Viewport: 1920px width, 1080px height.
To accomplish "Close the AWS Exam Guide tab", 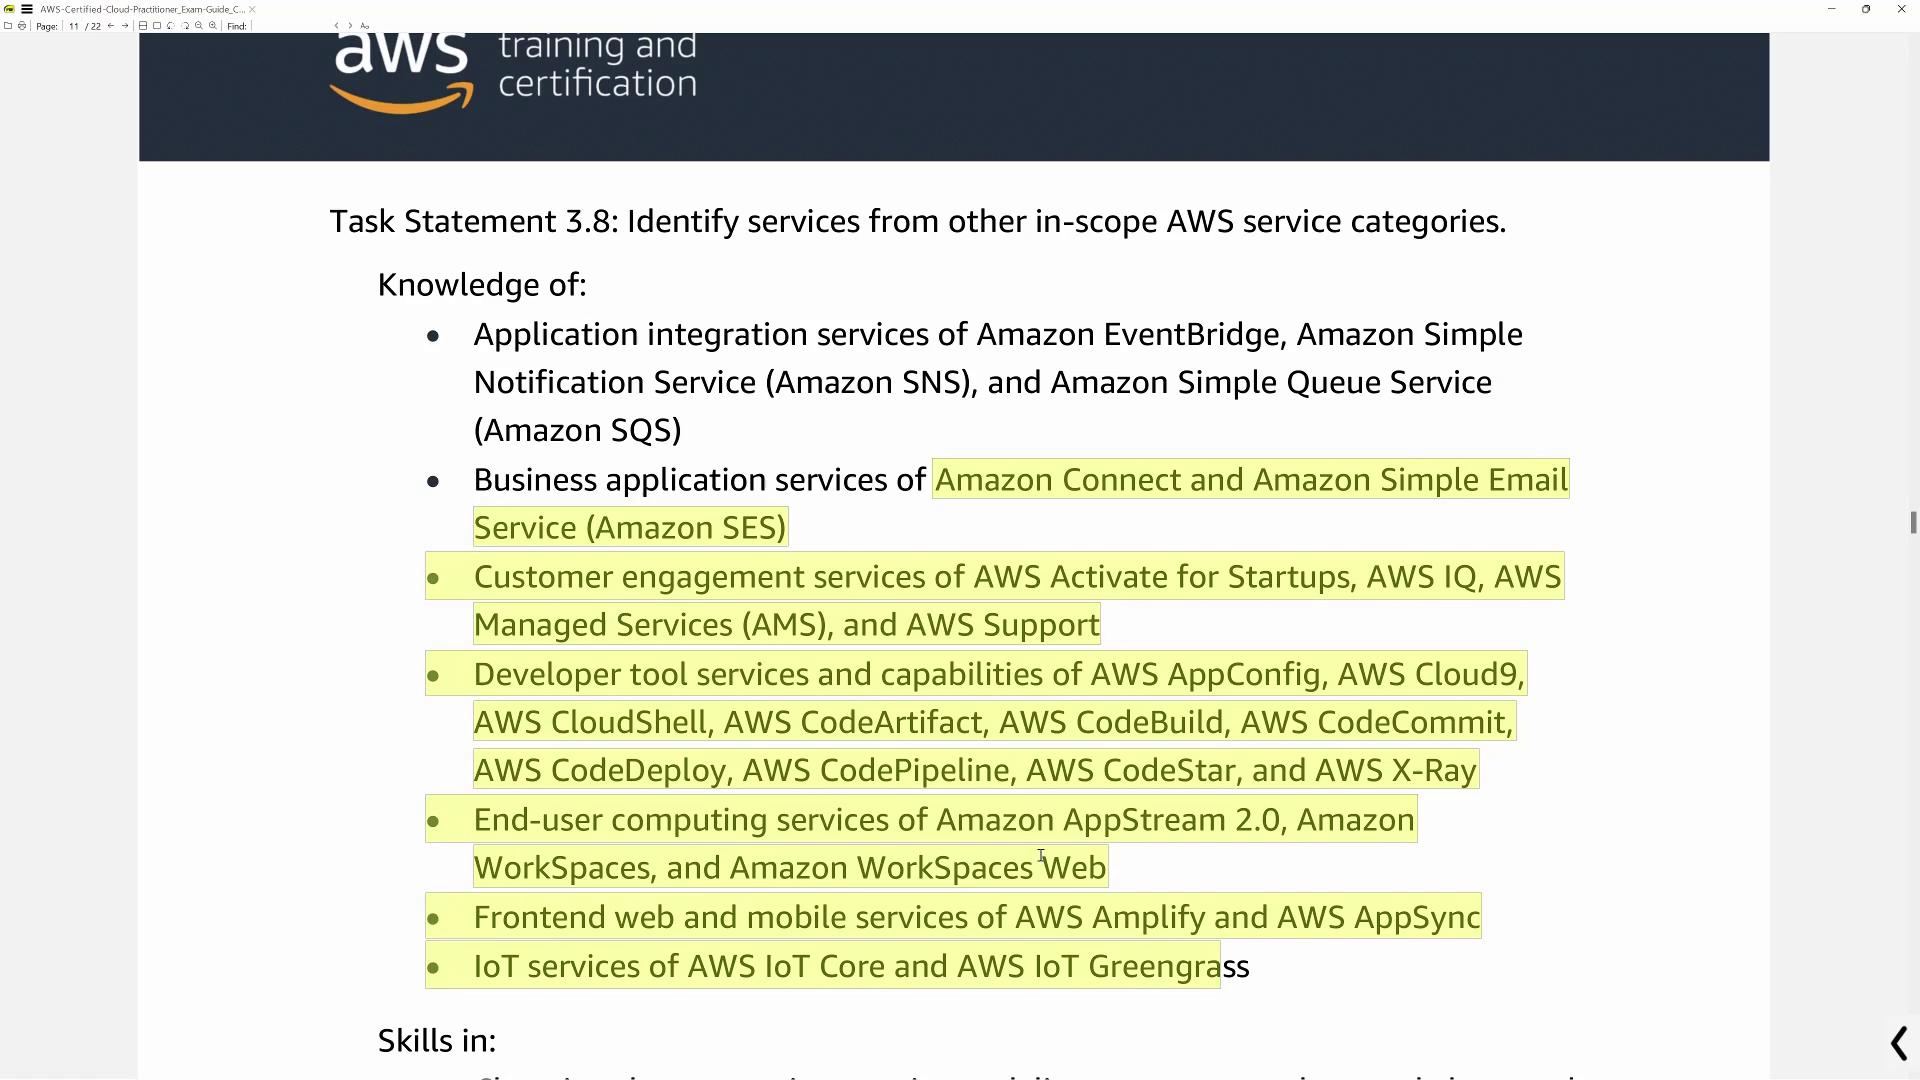I will point(252,9).
